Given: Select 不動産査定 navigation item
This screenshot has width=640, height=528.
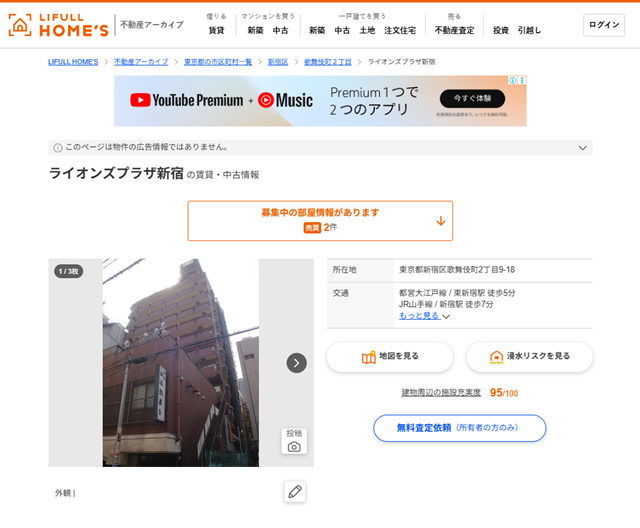Looking at the screenshot, I should pyautogui.click(x=454, y=30).
